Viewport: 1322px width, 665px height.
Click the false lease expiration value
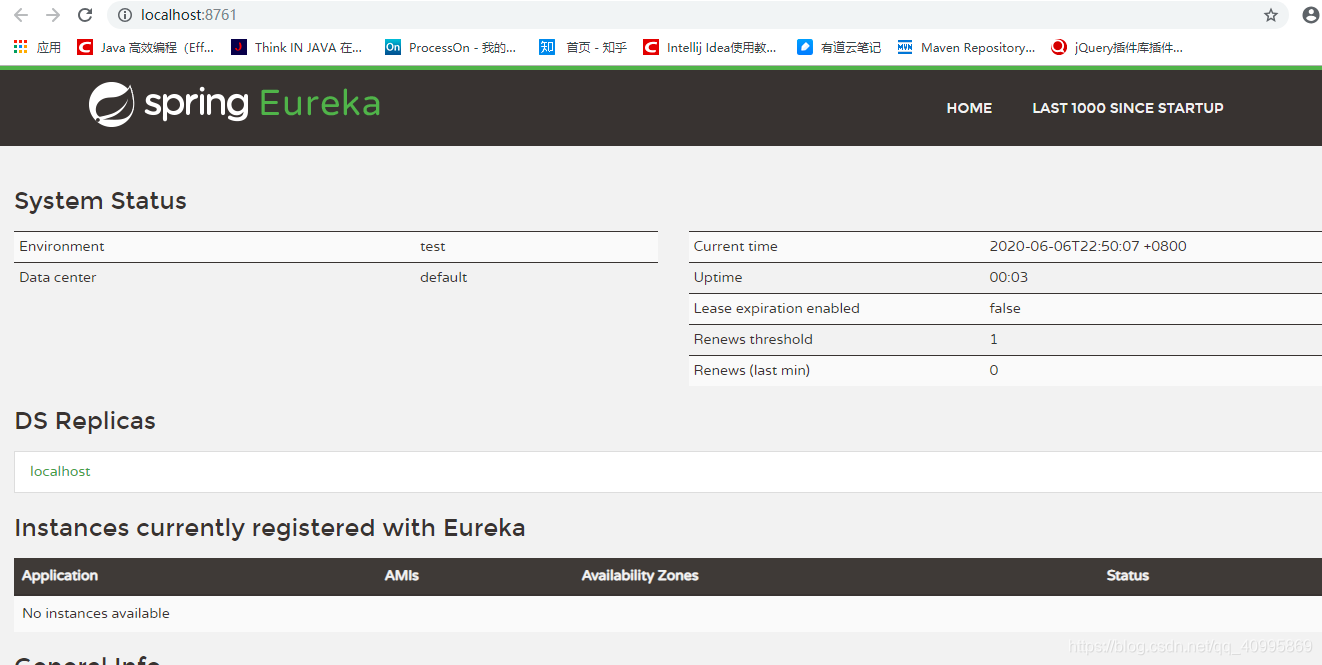[1005, 308]
